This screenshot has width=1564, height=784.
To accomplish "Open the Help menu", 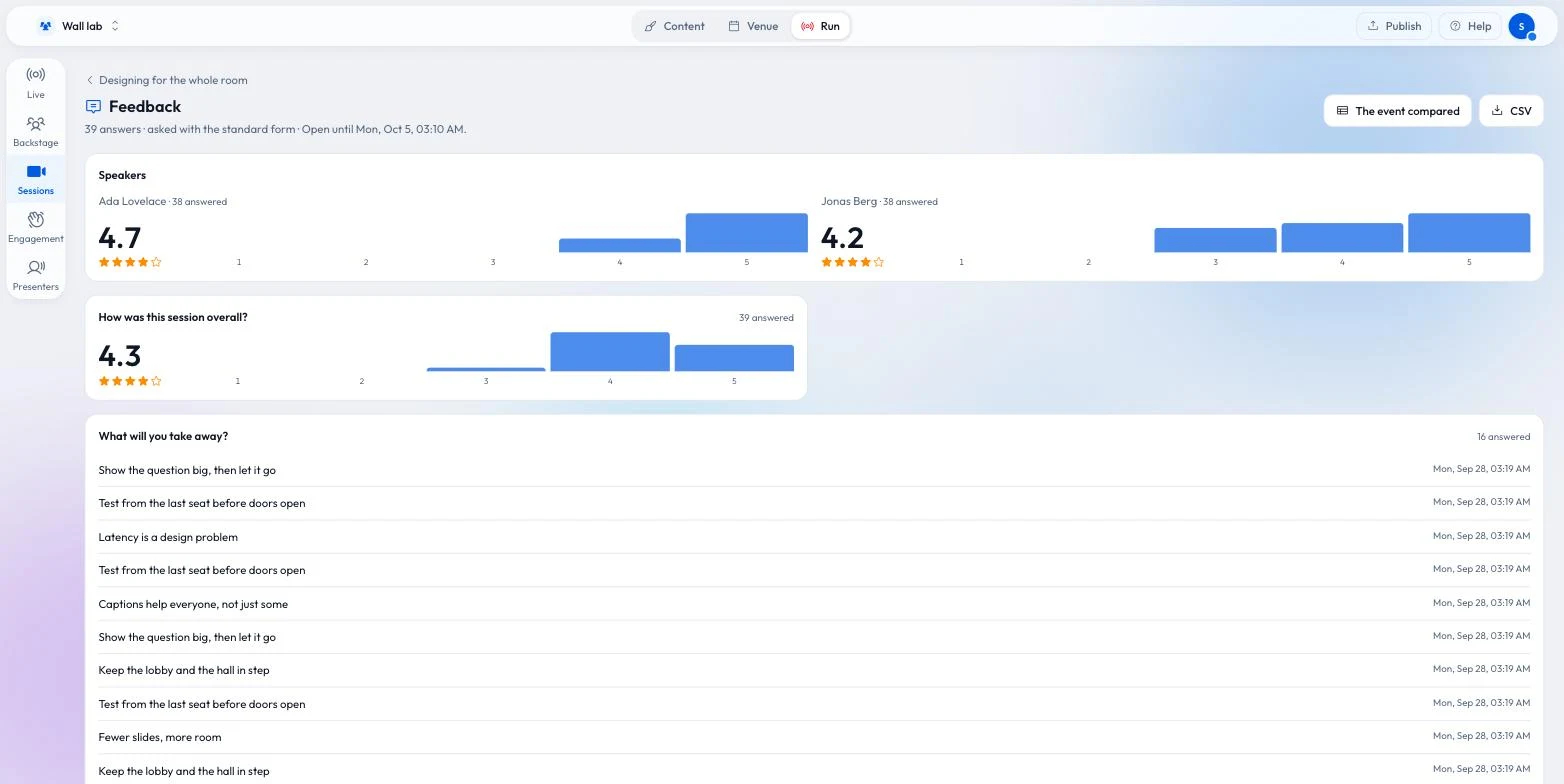I will point(1470,26).
